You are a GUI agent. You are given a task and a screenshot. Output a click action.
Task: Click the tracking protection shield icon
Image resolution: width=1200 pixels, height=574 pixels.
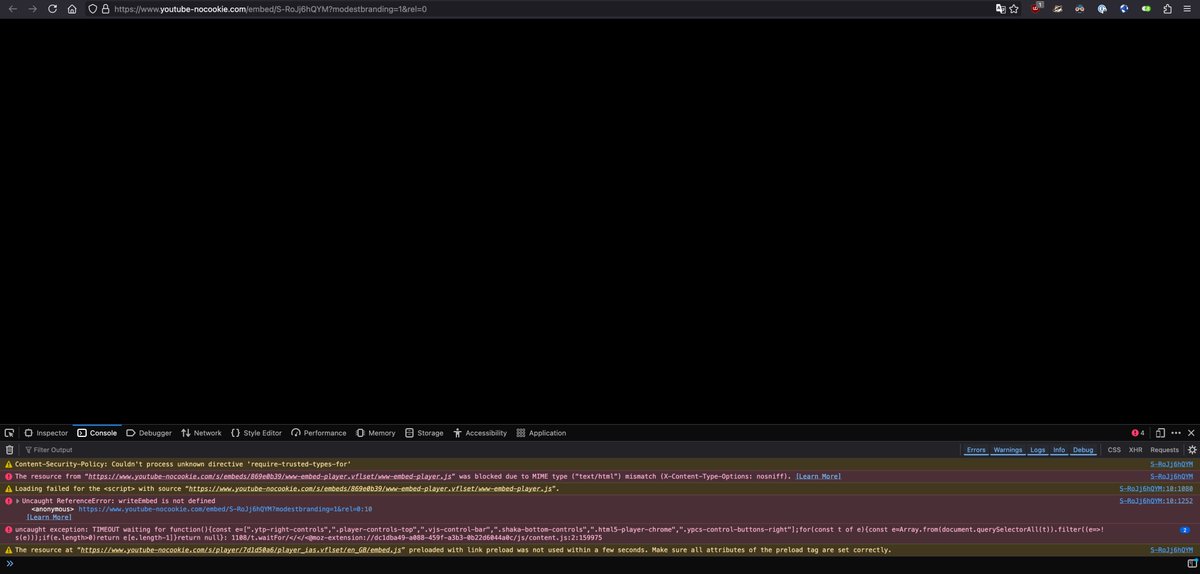(93, 8)
